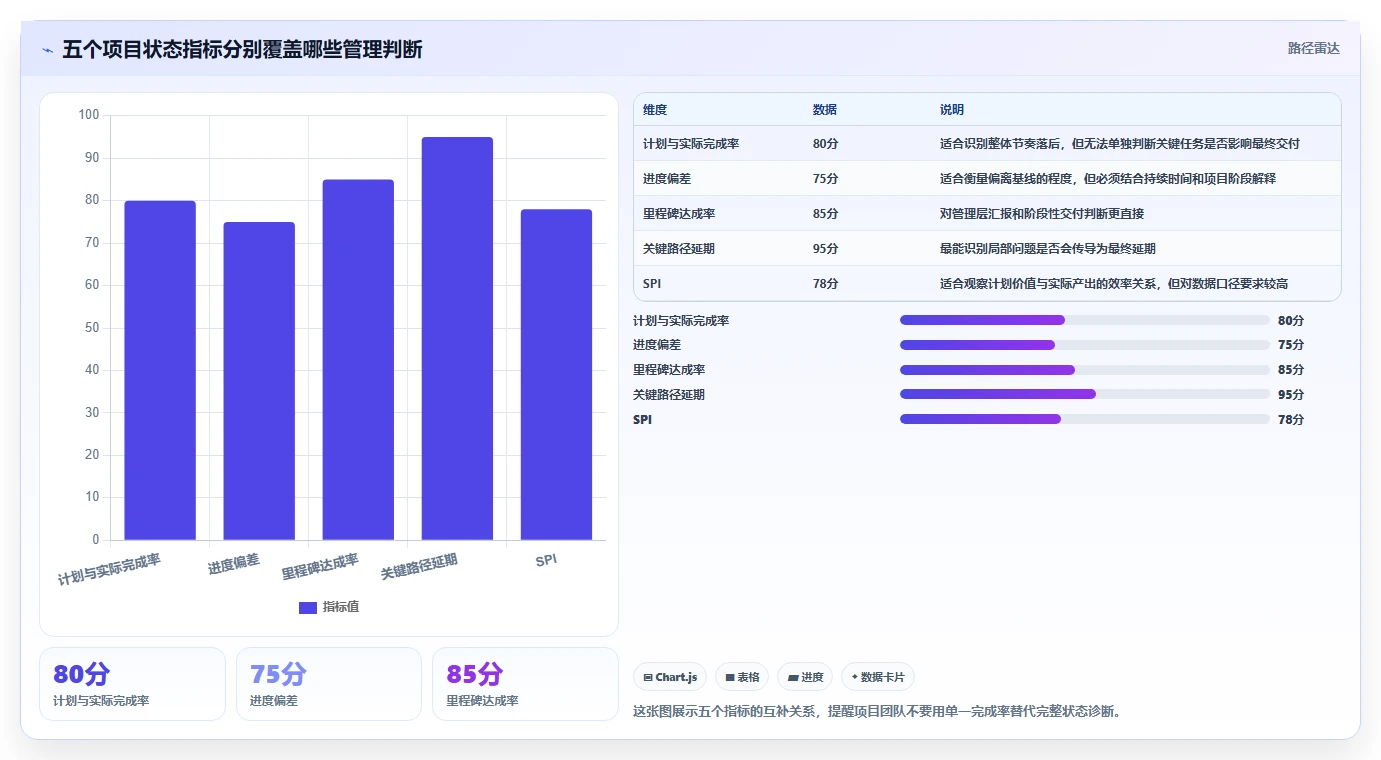Click 关键路径延期 x-axis label under chart
Viewport: 1381px width, 760px height.
[x=419, y=567]
